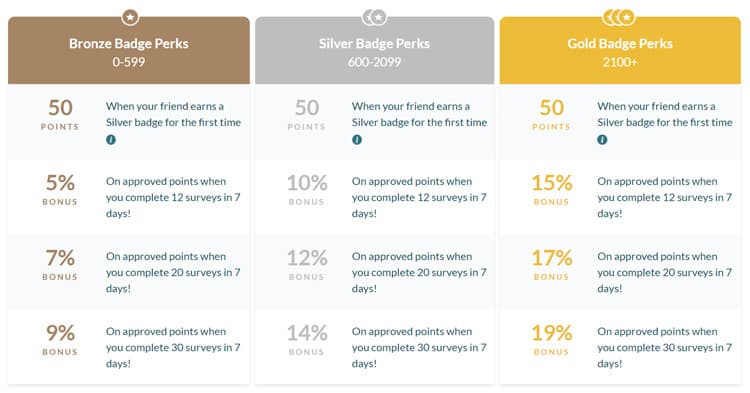Click Silver 12% bonus 20 surveys text
The width and height of the screenshot is (750, 393).
419,273
